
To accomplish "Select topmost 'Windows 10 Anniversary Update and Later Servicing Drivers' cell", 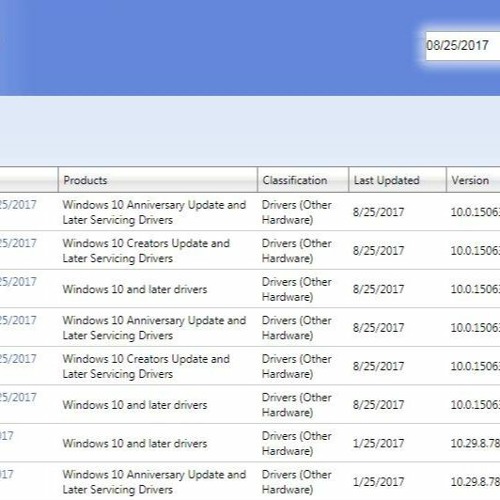I will click(x=154, y=212).
